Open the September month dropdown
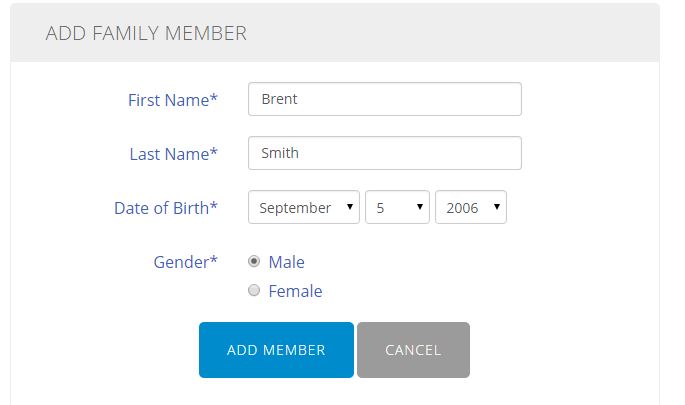685x405 pixels. point(304,207)
